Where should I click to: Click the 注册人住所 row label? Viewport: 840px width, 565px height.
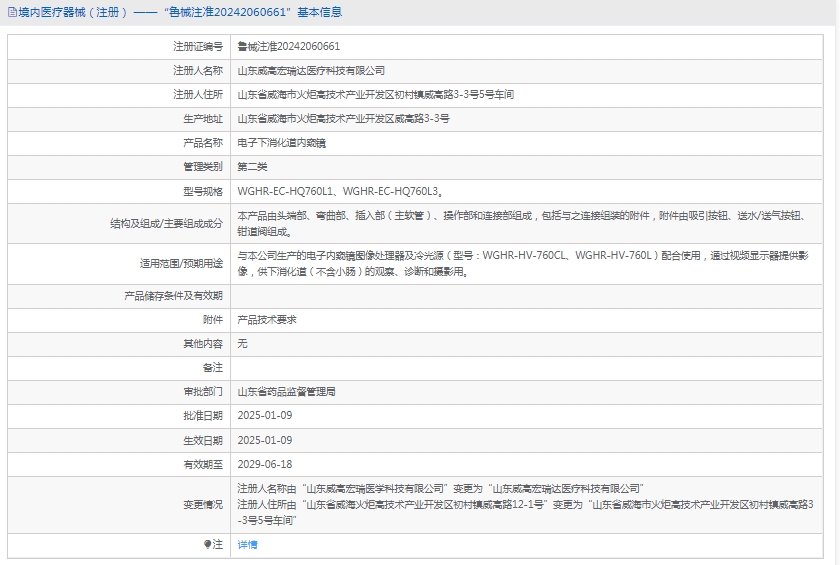pyautogui.click(x=198, y=95)
